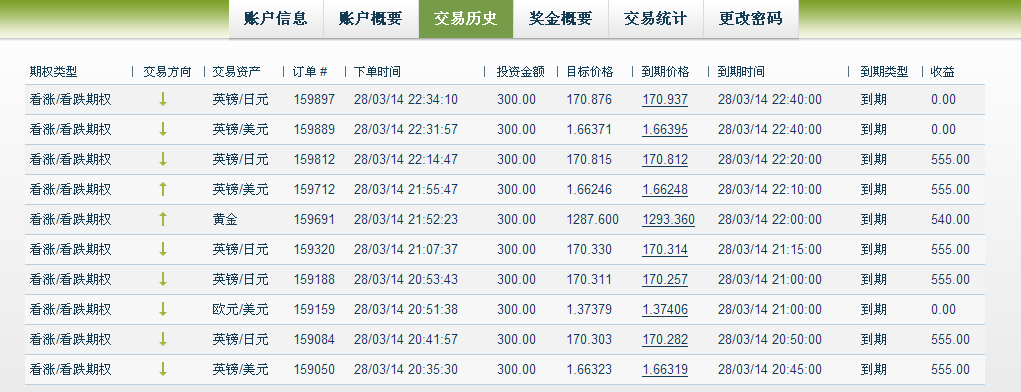1021x392 pixels.
Task: Click down arrow icon for order 159084
Action: tap(163, 339)
